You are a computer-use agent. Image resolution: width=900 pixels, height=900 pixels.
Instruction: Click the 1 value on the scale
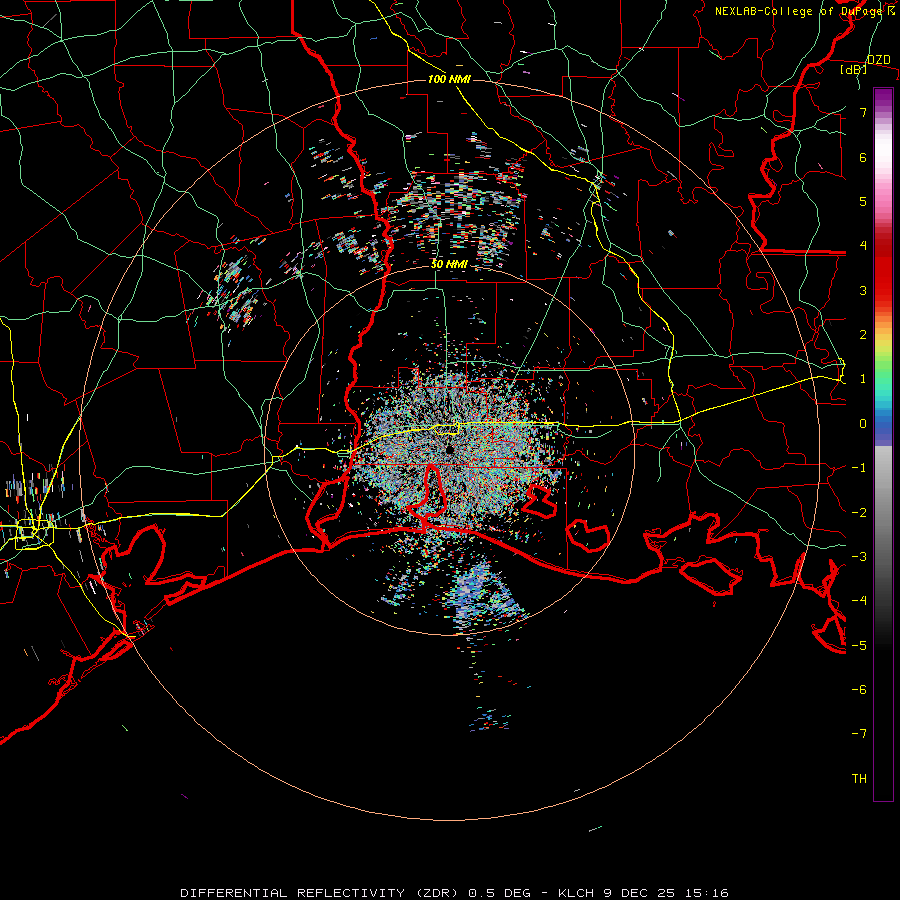[x=863, y=379]
